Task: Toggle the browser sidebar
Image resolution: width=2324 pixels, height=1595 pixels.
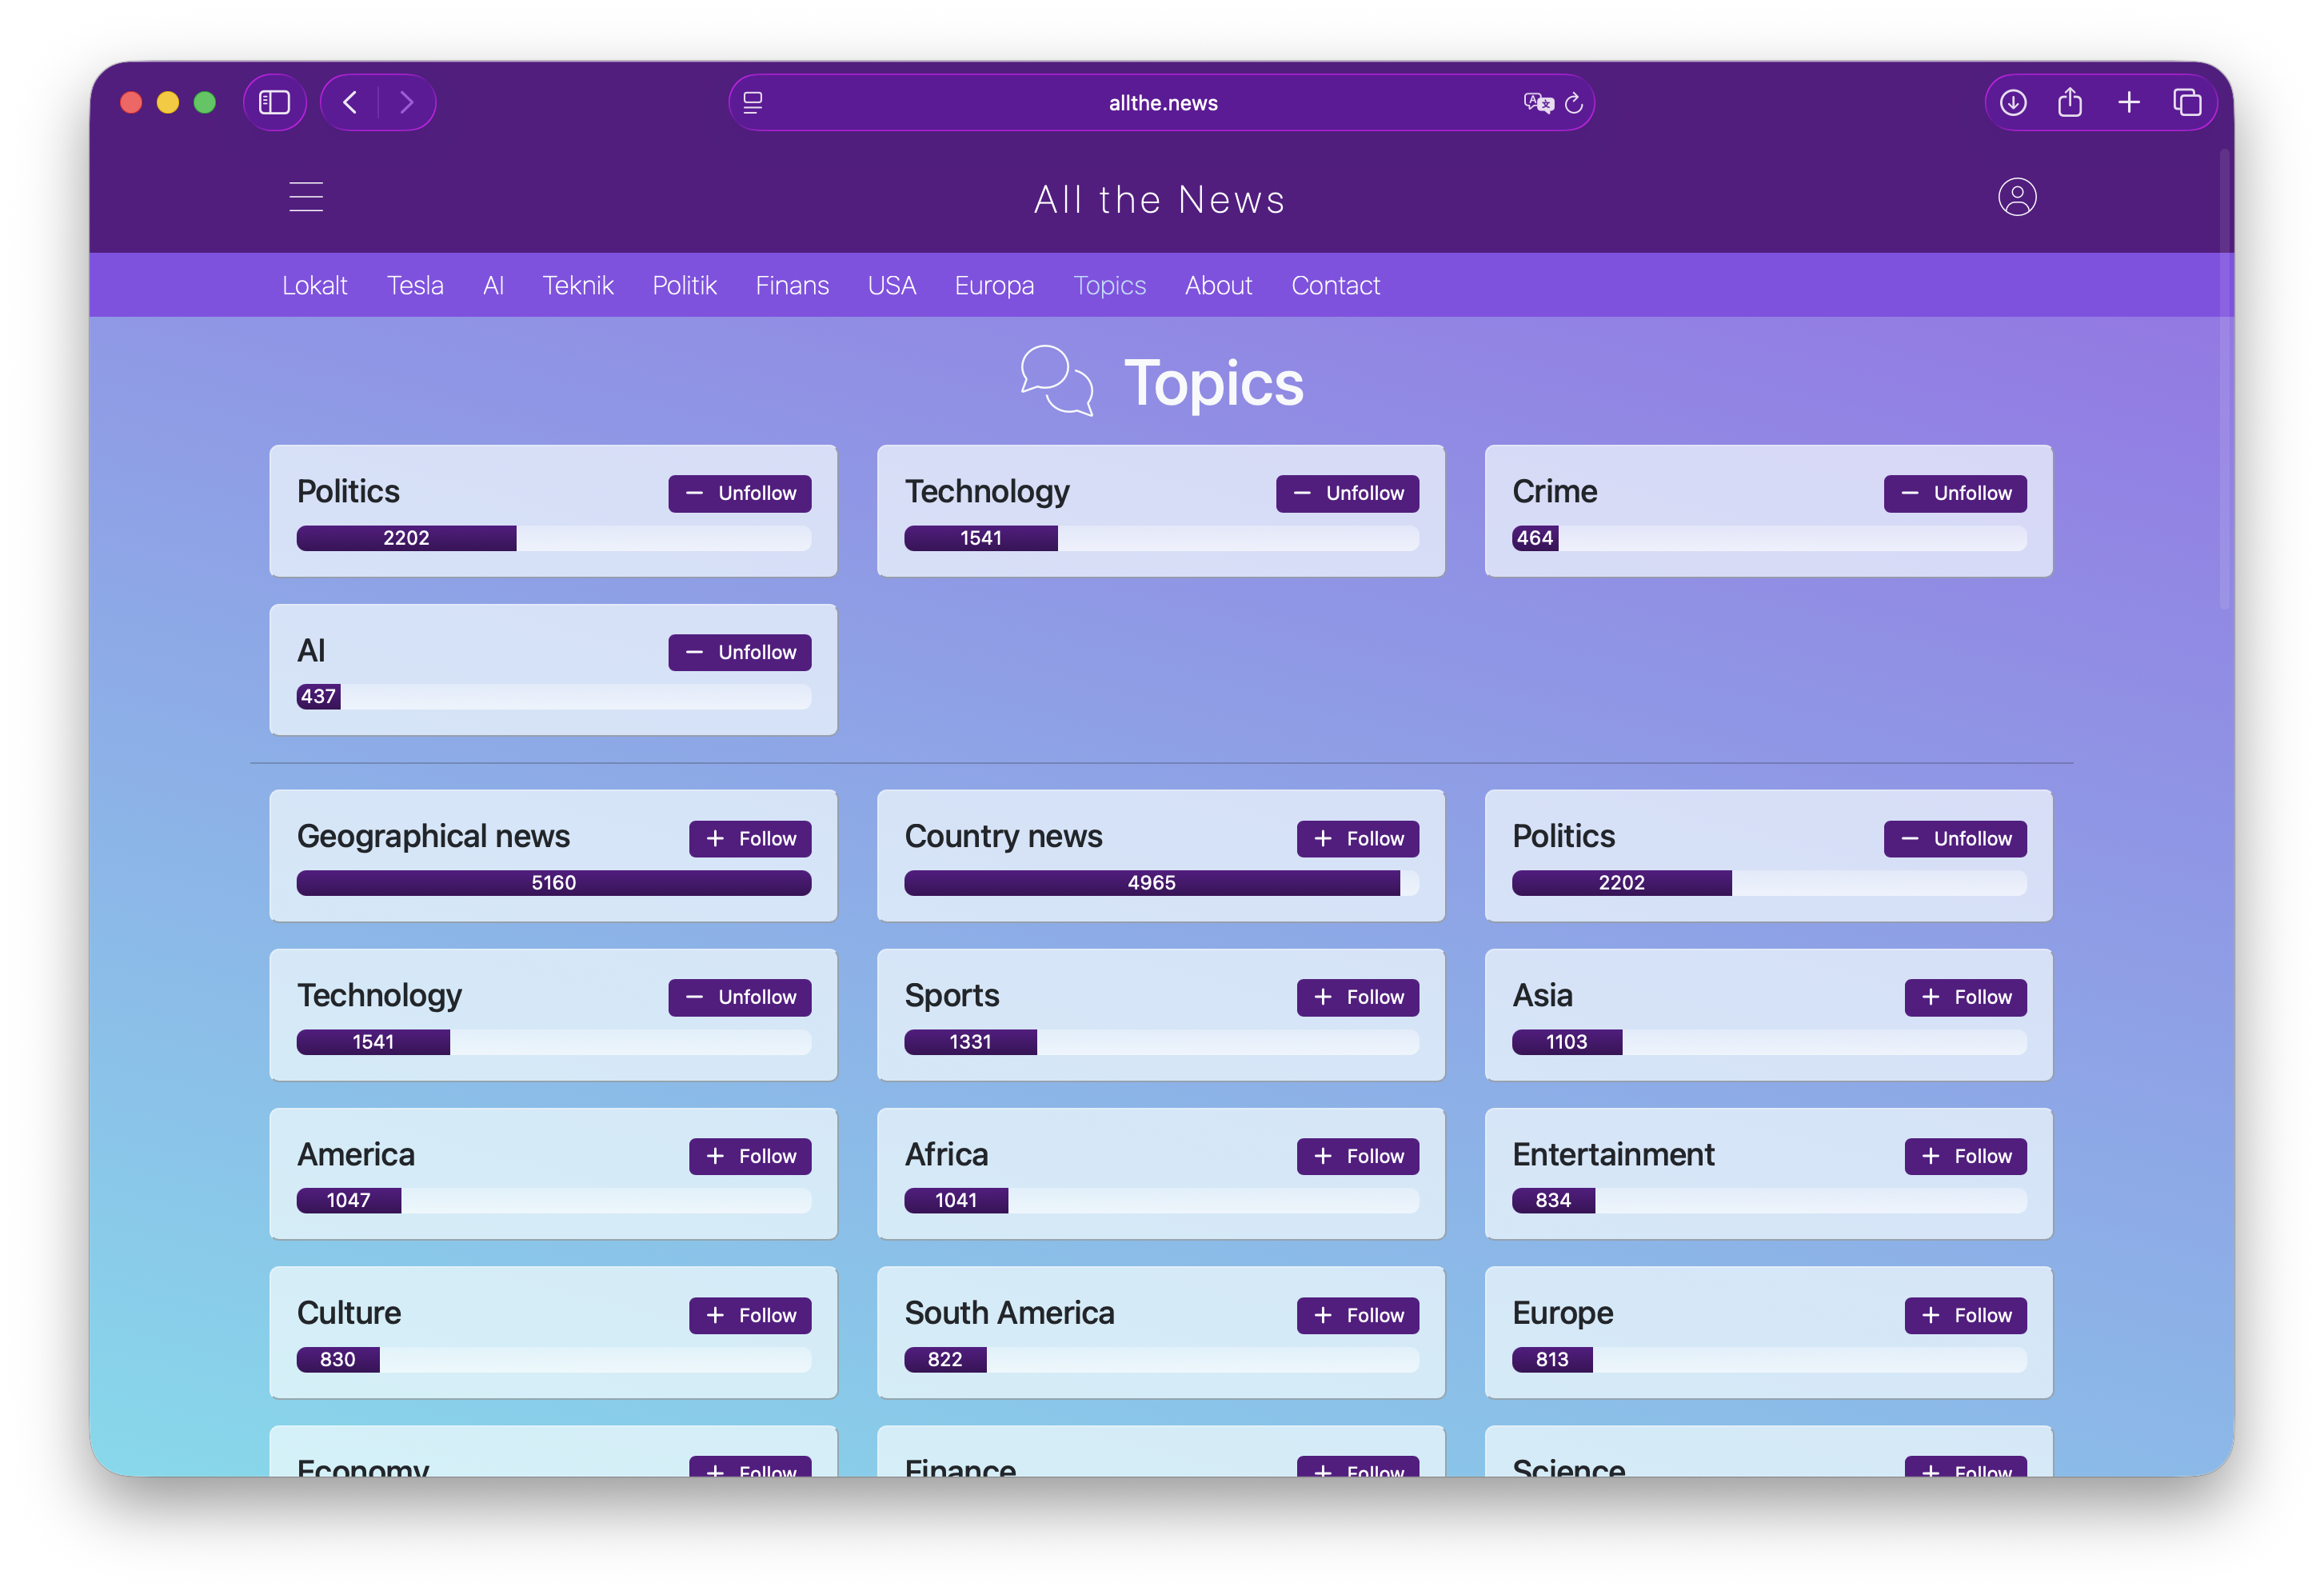Action: tap(275, 102)
